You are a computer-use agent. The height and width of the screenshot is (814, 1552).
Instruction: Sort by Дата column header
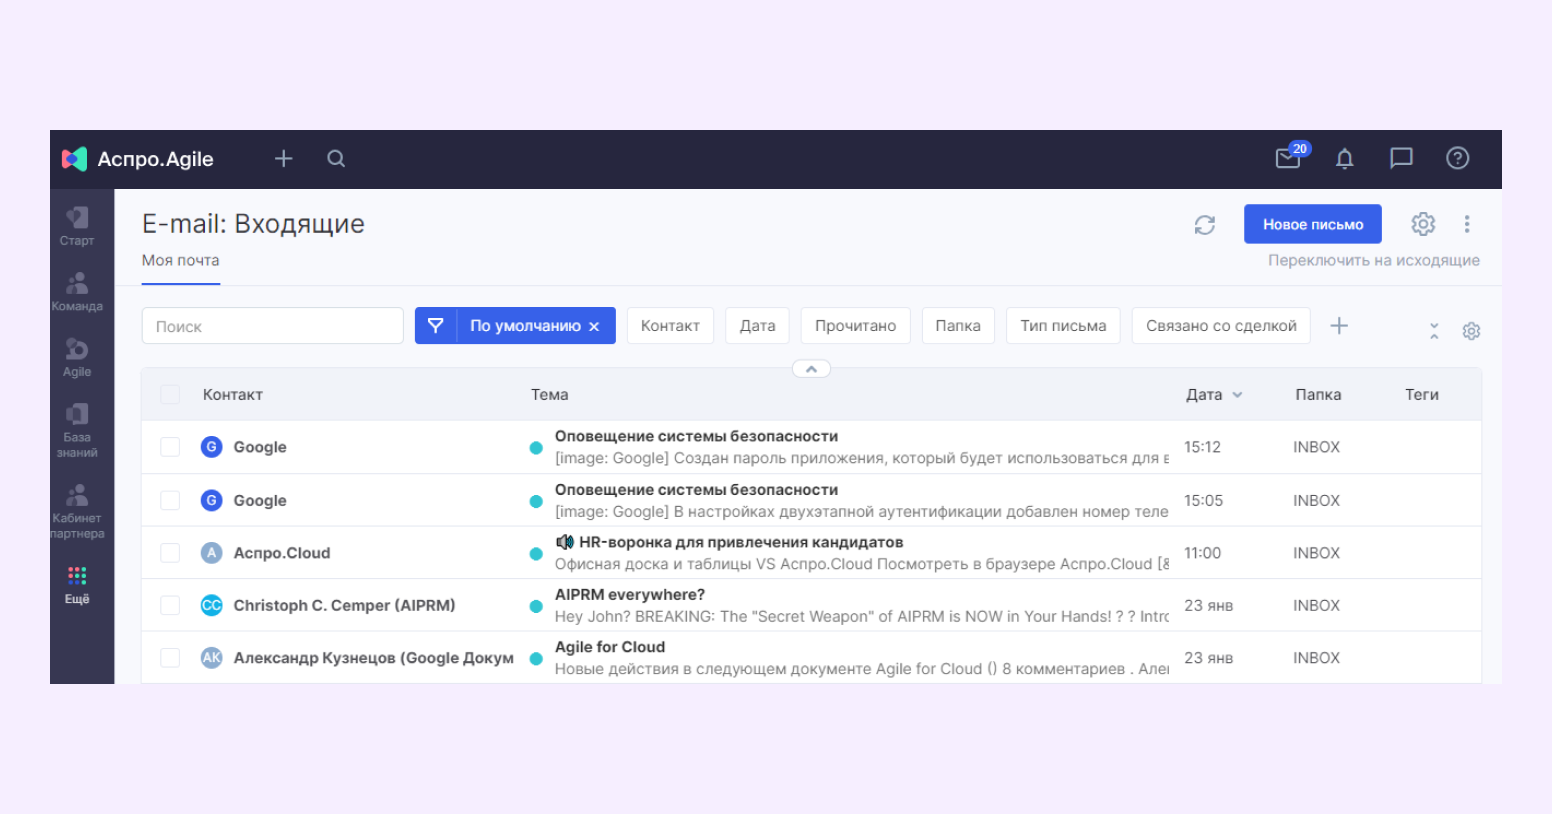point(1214,395)
